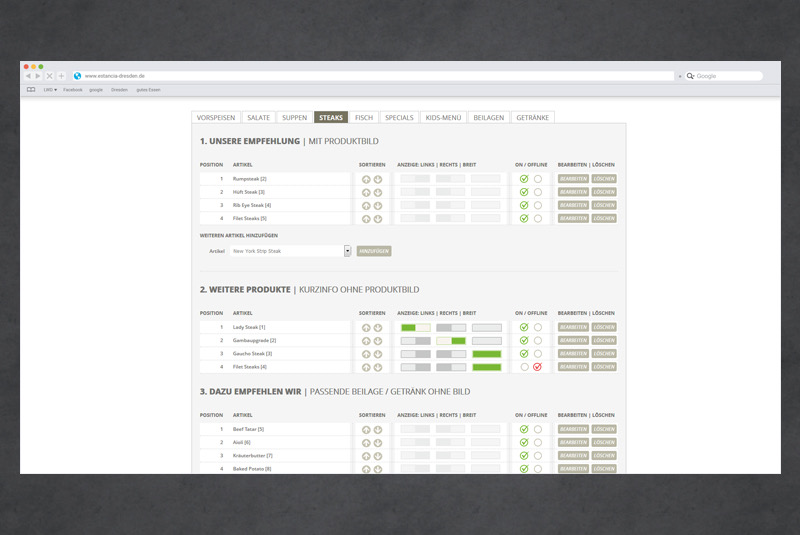Screen dimensions: 800x535
Task: Move Rumpsteak down with sort arrow
Action: pos(378,180)
